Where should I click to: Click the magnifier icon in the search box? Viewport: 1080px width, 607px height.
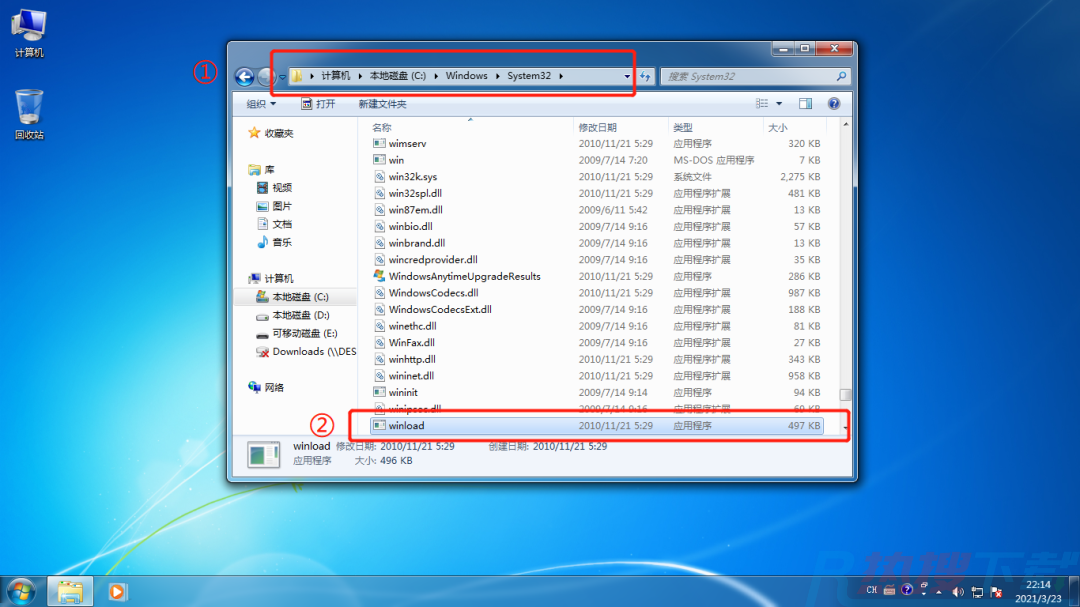click(841, 76)
